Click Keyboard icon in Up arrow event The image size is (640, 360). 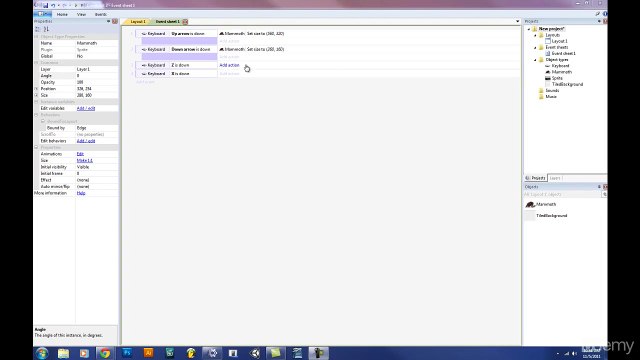pos(144,33)
